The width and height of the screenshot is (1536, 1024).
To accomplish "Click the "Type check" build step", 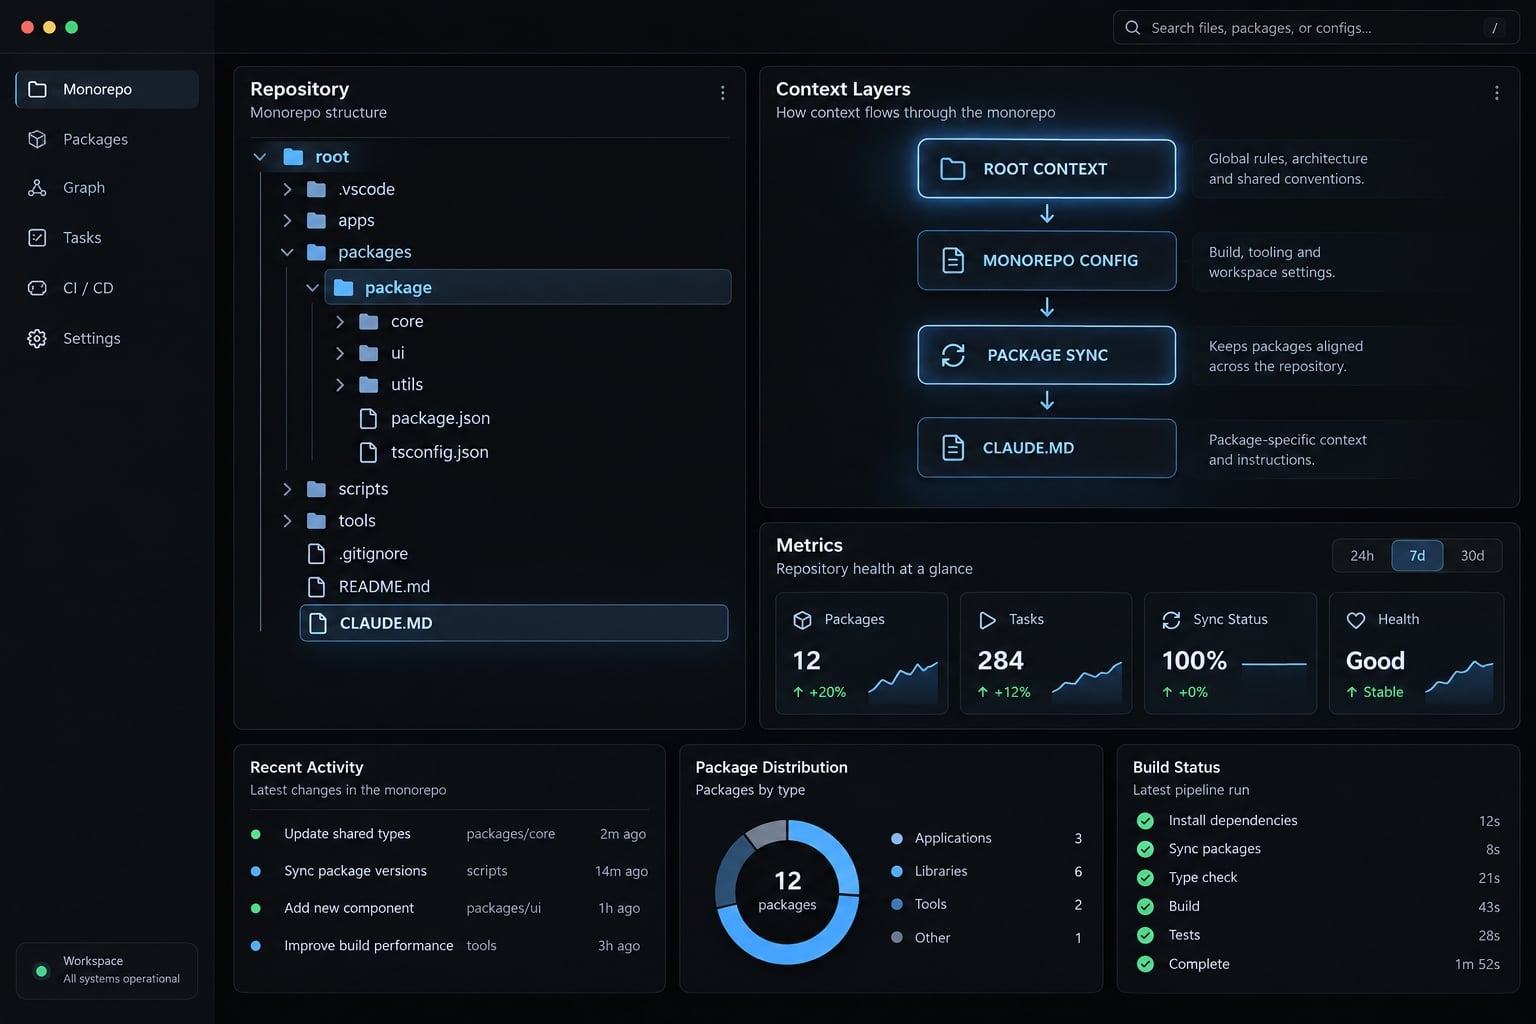I will click(x=1318, y=878).
